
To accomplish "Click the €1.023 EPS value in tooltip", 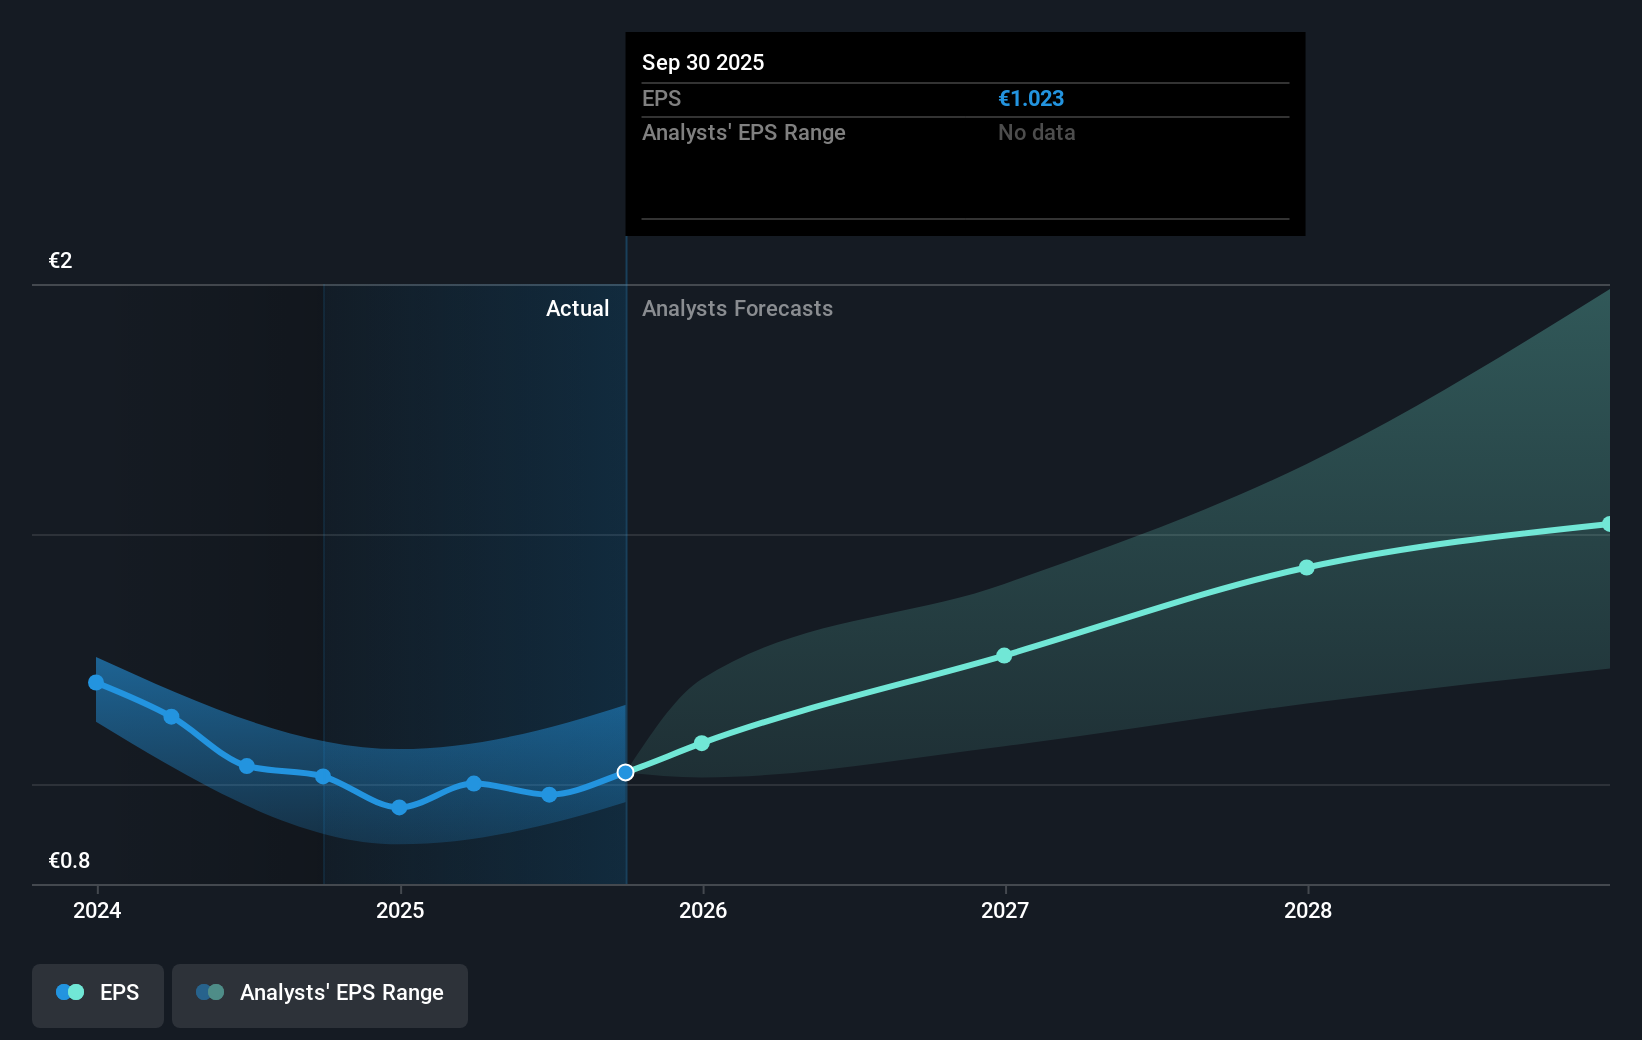I will (x=1031, y=99).
